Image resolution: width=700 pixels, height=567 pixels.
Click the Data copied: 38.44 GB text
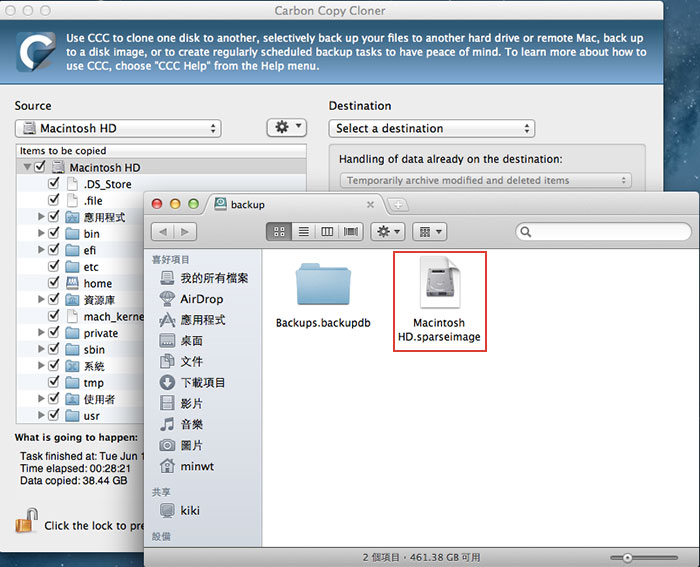tap(74, 481)
